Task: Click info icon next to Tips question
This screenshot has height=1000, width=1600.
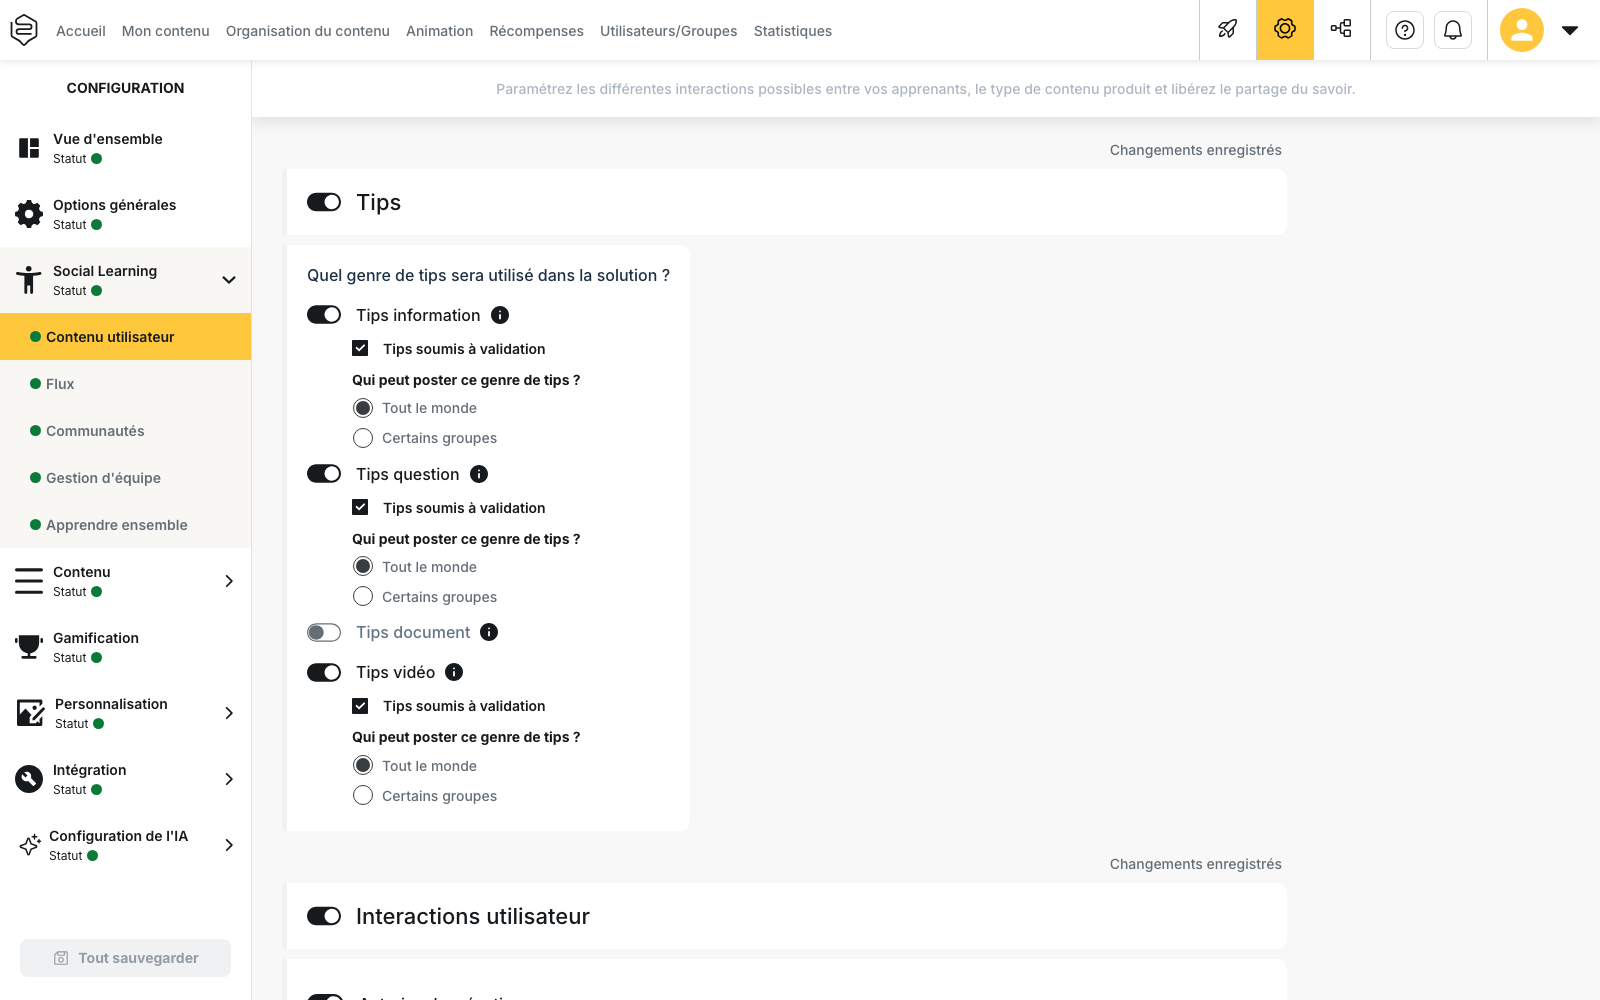Action: tap(479, 474)
